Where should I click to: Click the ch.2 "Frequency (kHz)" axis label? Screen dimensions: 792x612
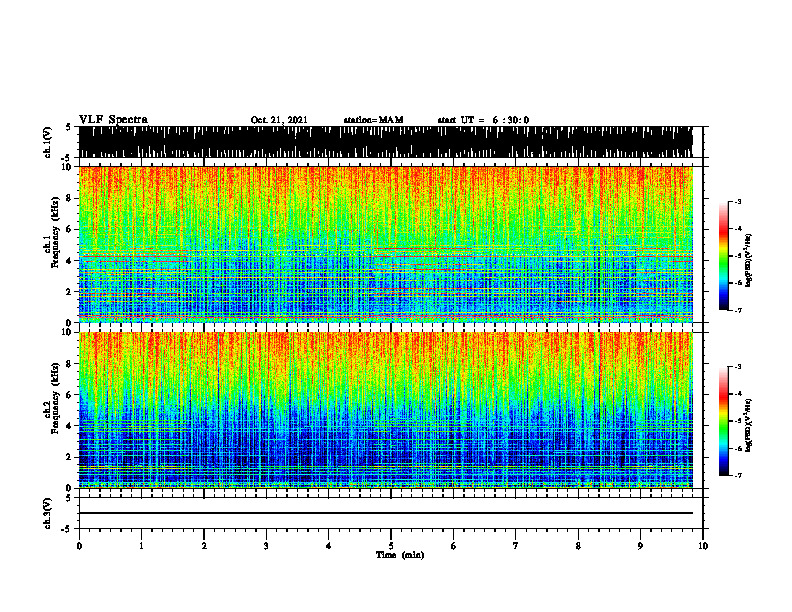(55, 398)
